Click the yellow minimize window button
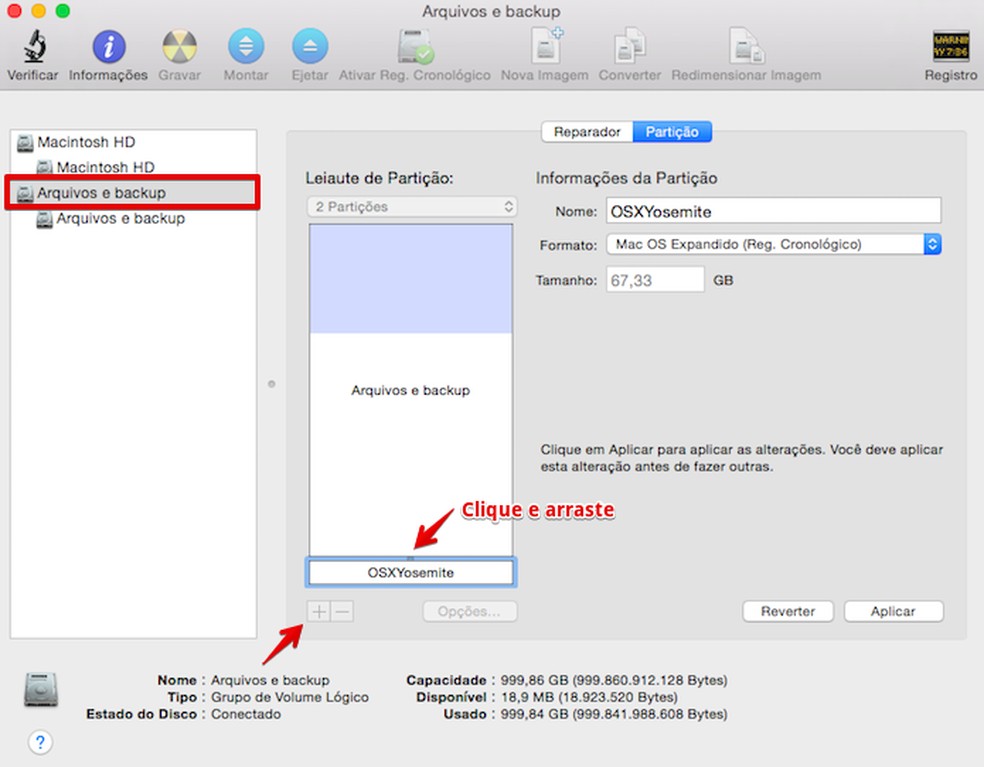 (x=38, y=11)
